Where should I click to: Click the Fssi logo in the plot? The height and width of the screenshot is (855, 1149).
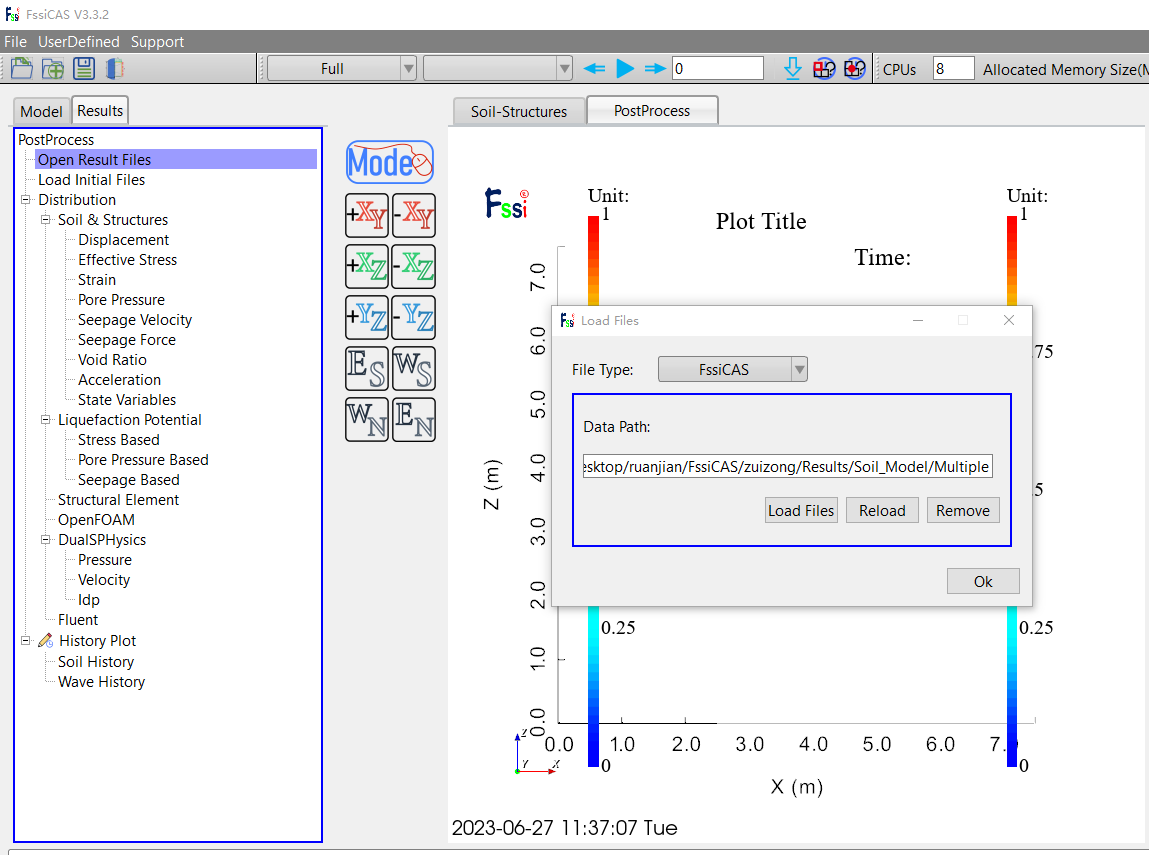506,204
